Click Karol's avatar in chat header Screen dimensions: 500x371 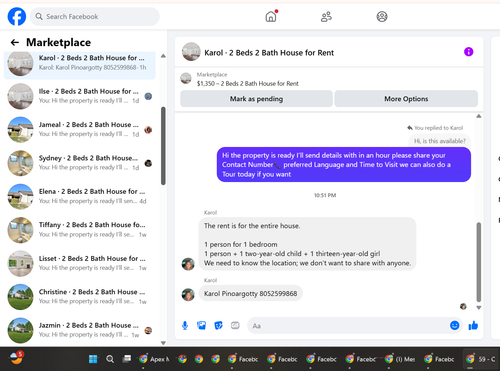[x=191, y=52]
